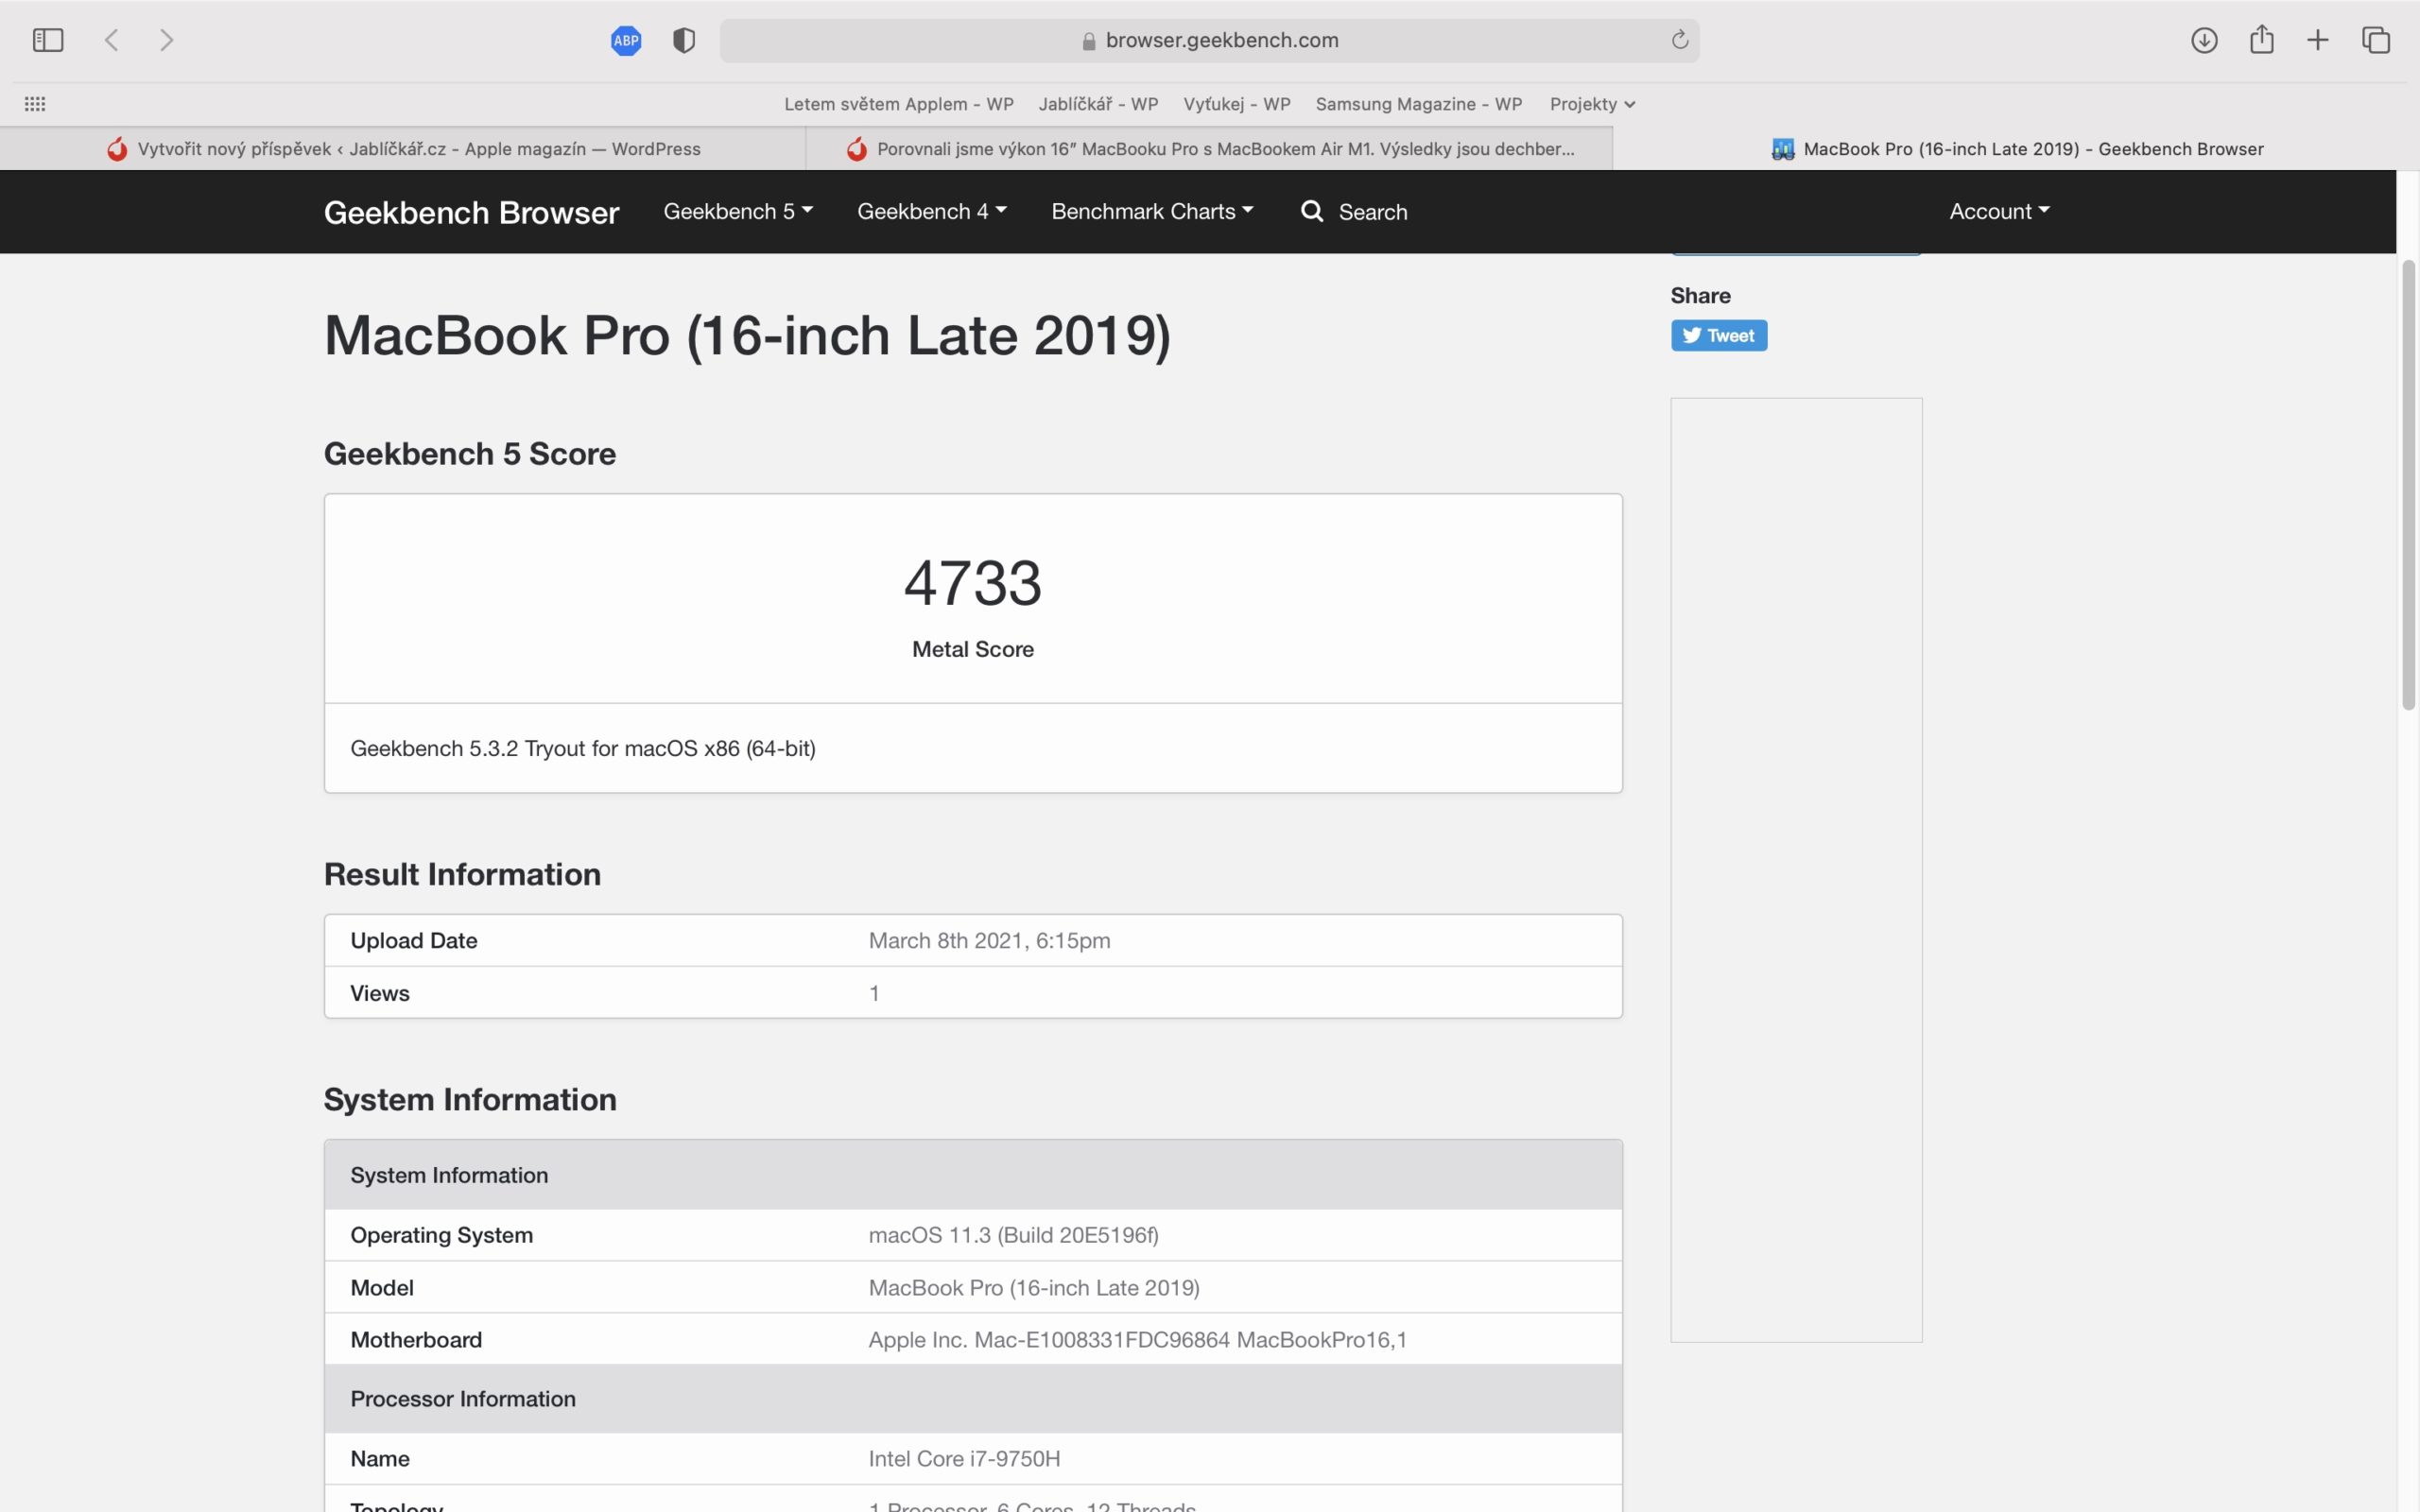Screen dimensions: 2420x1512
Task: Expand the Geekbench 4 dropdown menu
Action: pyautogui.click(x=932, y=211)
